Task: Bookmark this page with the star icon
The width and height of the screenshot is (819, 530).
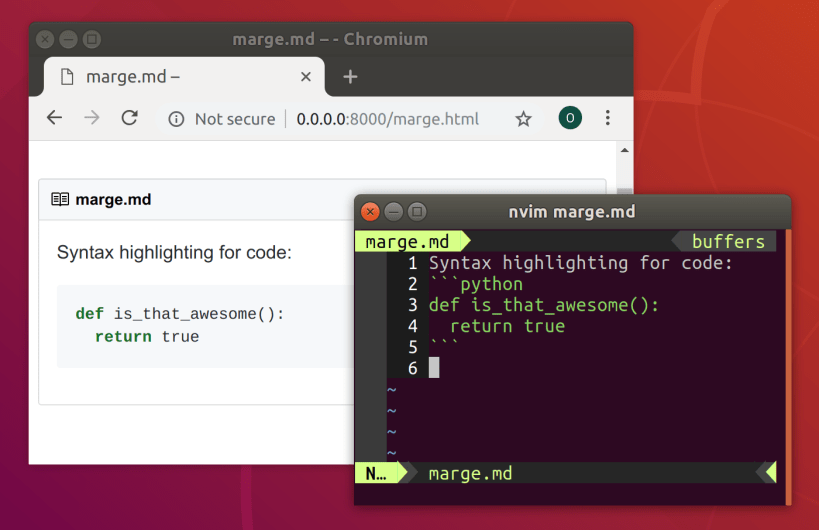Action: tap(523, 119)
